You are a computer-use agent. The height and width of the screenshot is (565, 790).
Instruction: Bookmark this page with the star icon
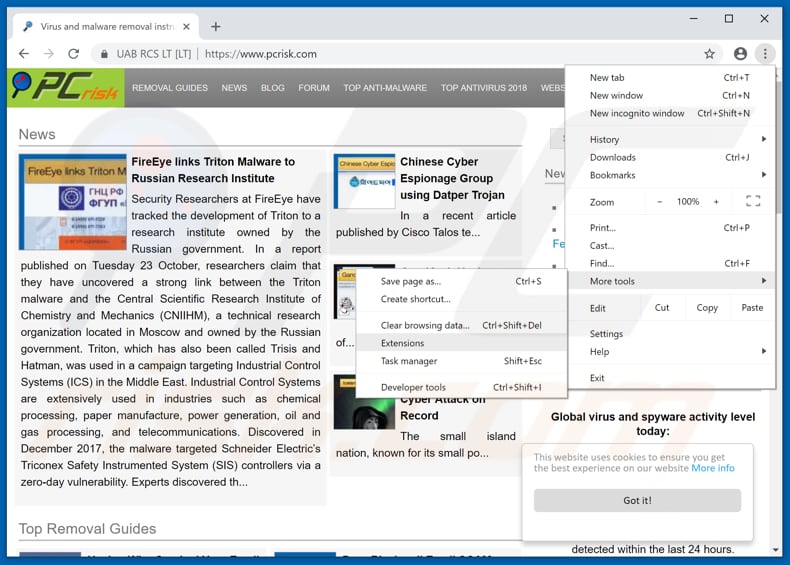(709, 53)
